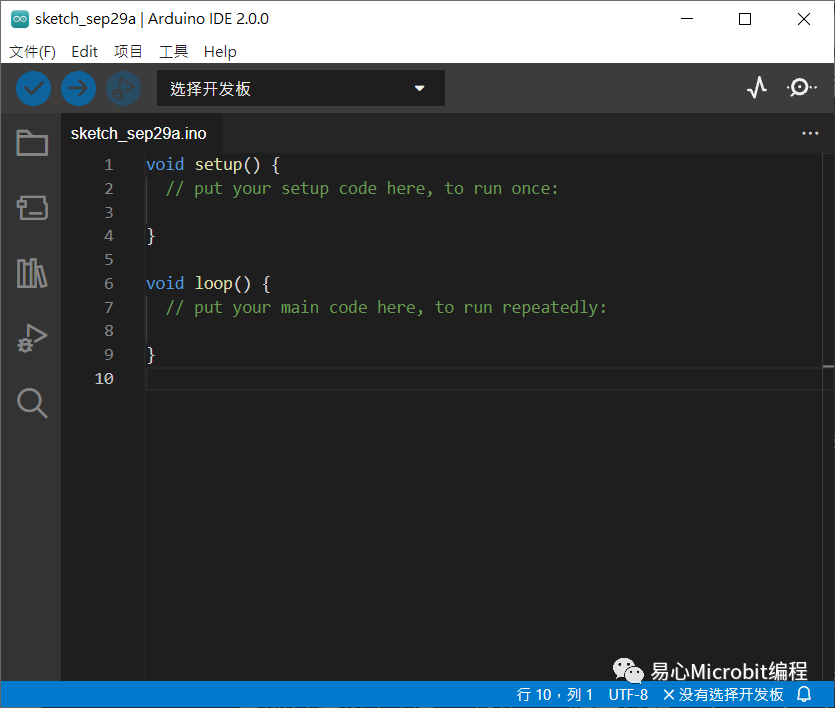
Task: Click the 没有选择开发板 status item
Action: pyautogui.click(x=723, y=694)
